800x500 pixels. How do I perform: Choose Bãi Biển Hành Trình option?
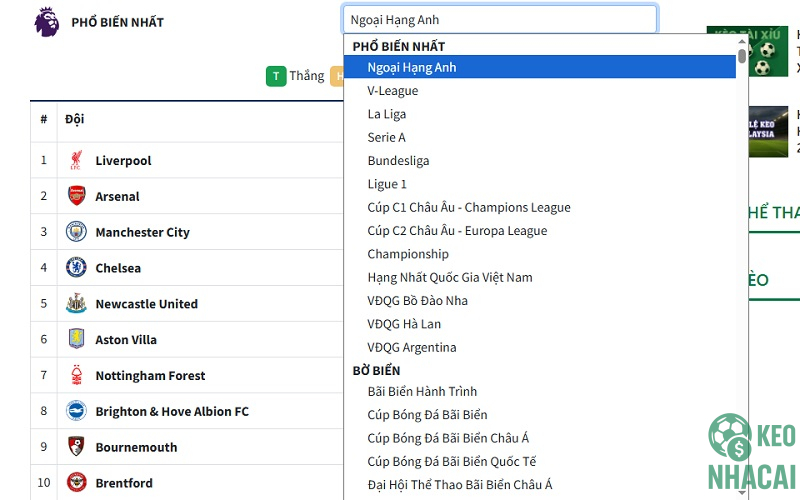(422, 392)
